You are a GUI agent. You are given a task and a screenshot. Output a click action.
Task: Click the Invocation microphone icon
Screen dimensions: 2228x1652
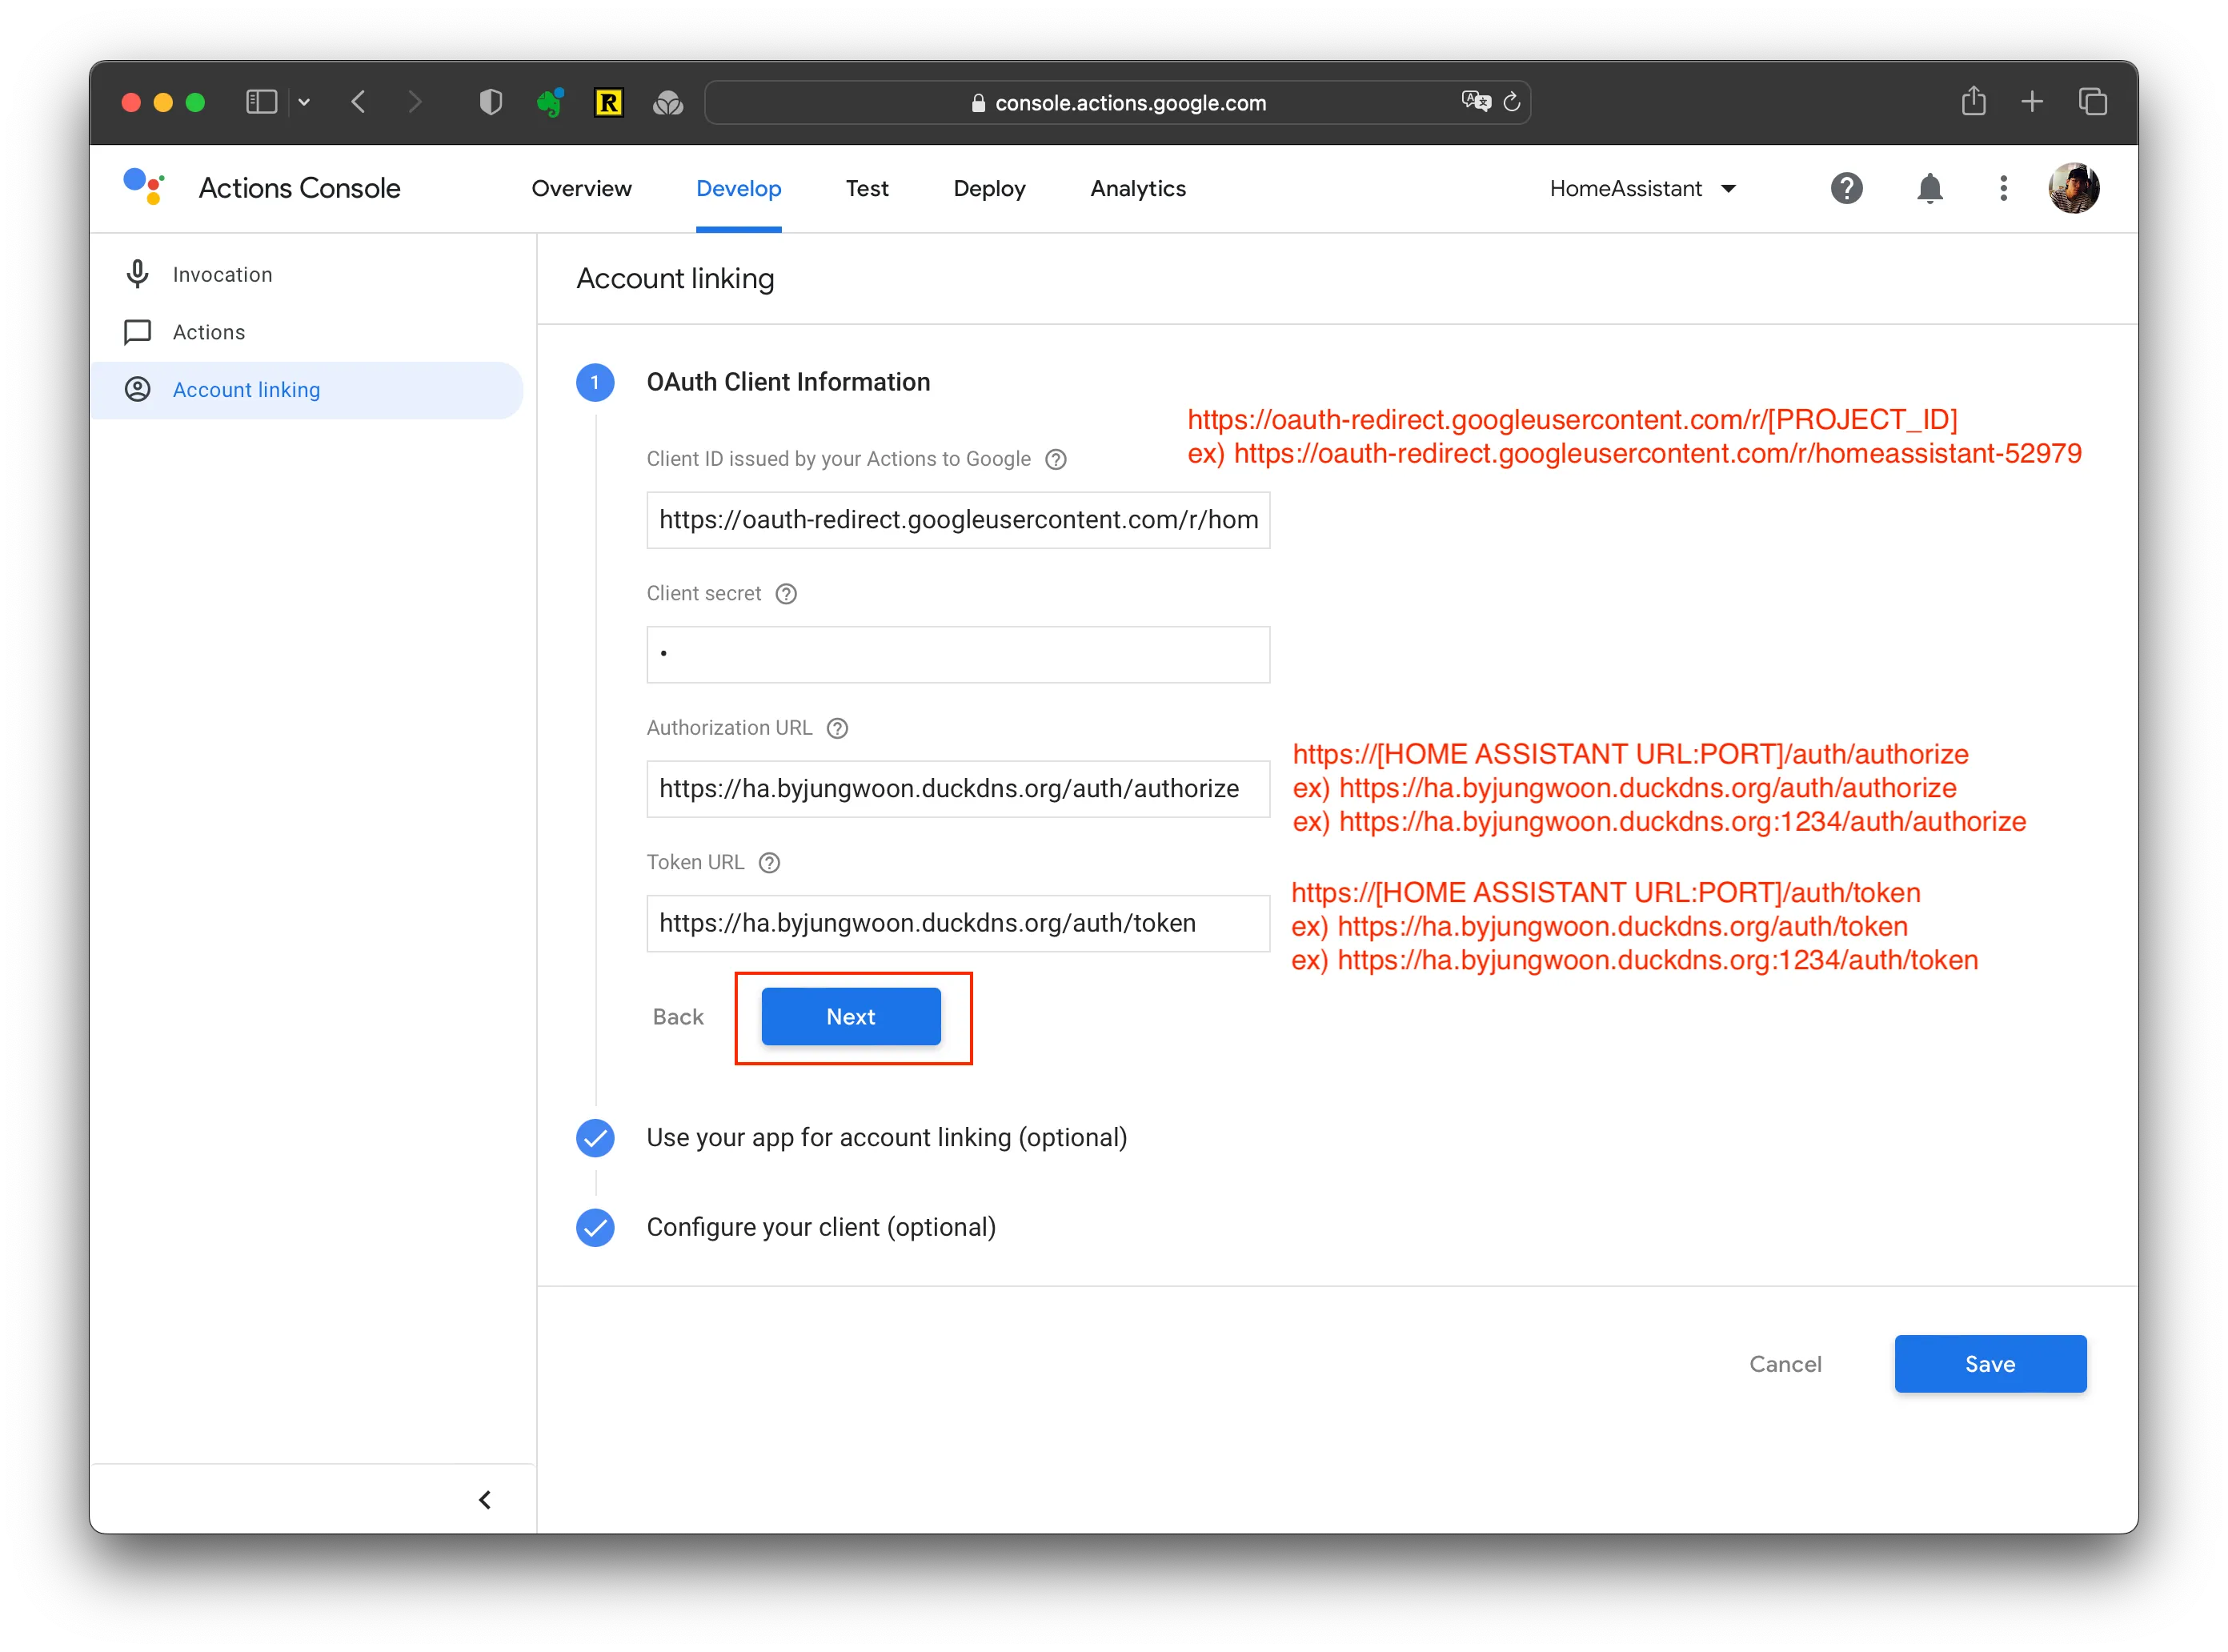coord(138,274)
